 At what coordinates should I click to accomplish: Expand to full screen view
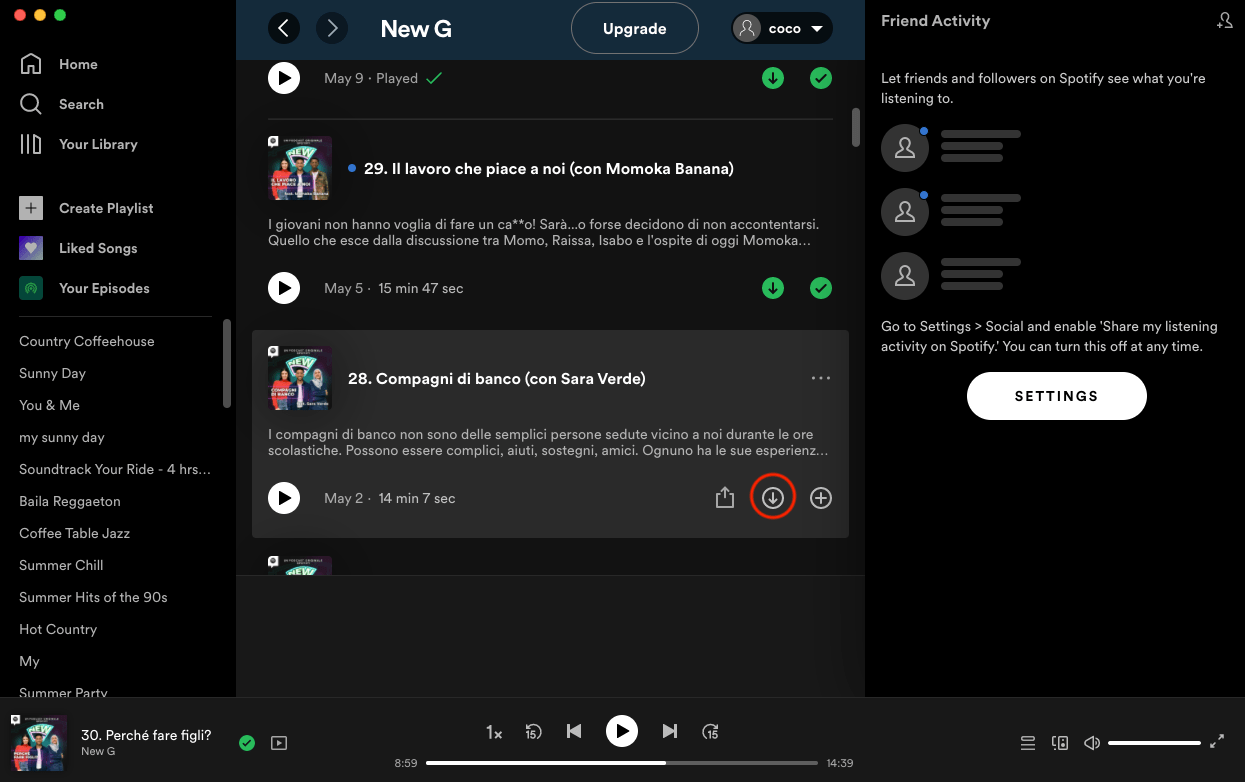click(1217, 742)
